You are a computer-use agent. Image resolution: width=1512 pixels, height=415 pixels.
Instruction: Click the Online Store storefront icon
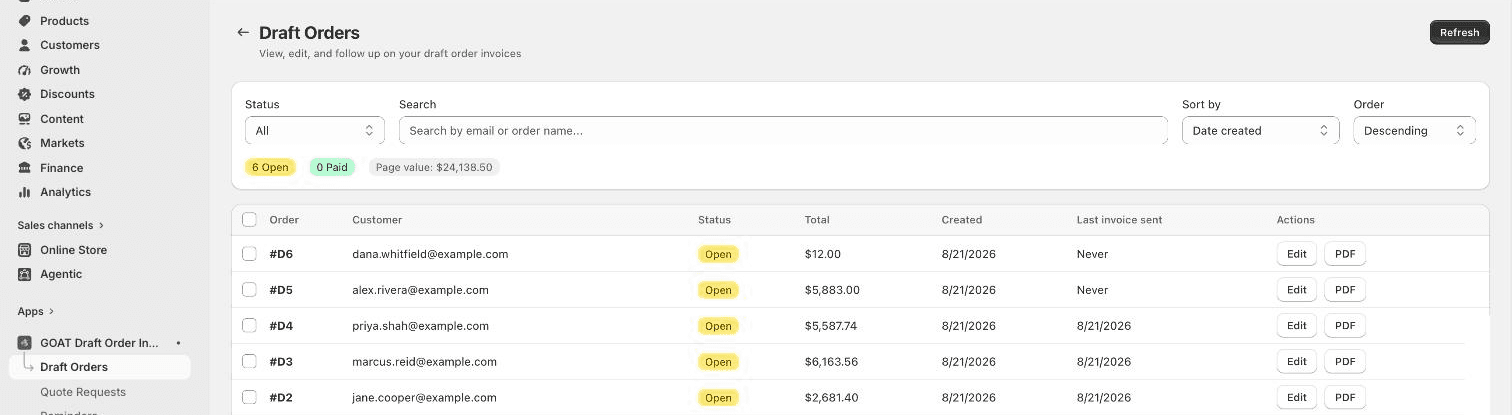tap(25, 250)
